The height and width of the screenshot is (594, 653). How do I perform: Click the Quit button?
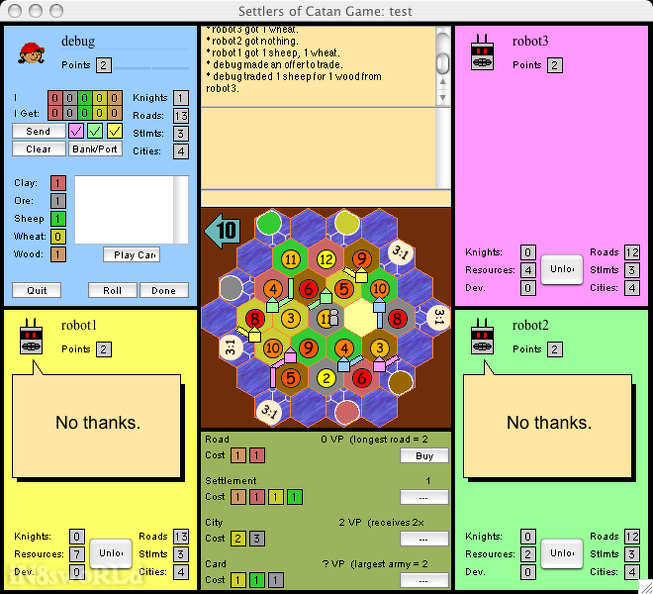(x=37, y=290)
